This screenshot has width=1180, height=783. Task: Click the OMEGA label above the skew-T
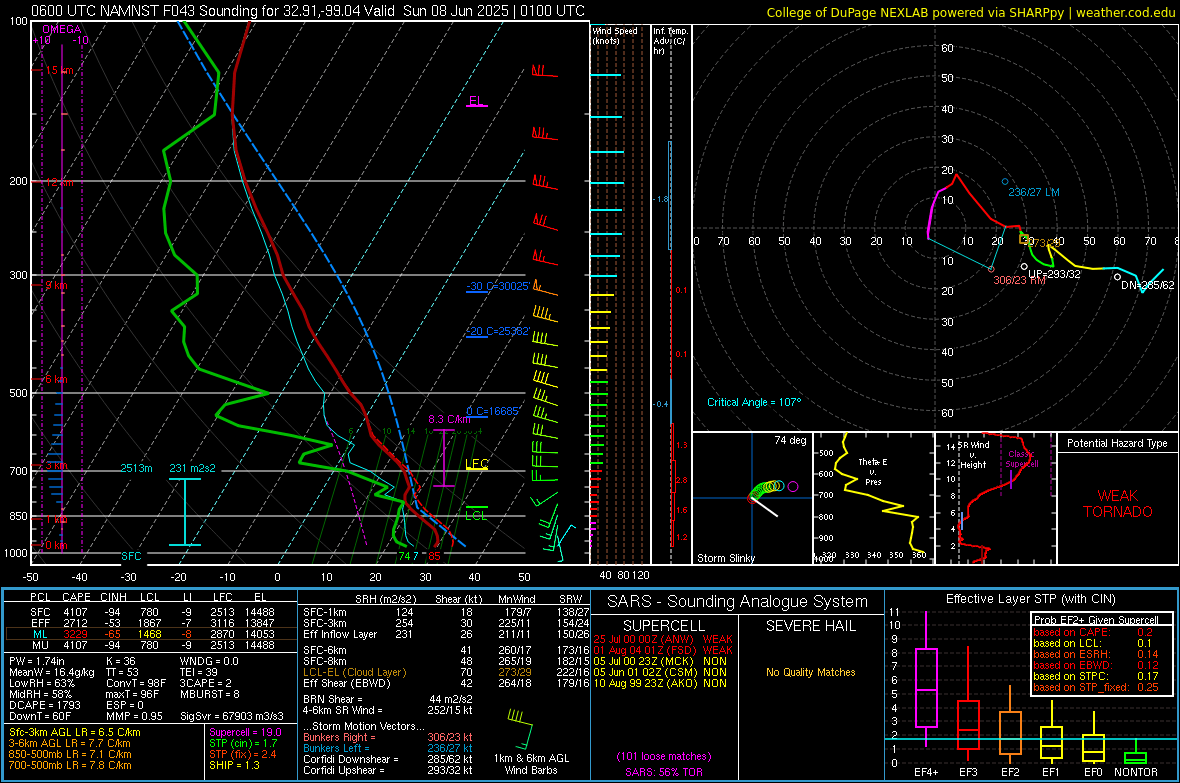click(x=62, y=29)
